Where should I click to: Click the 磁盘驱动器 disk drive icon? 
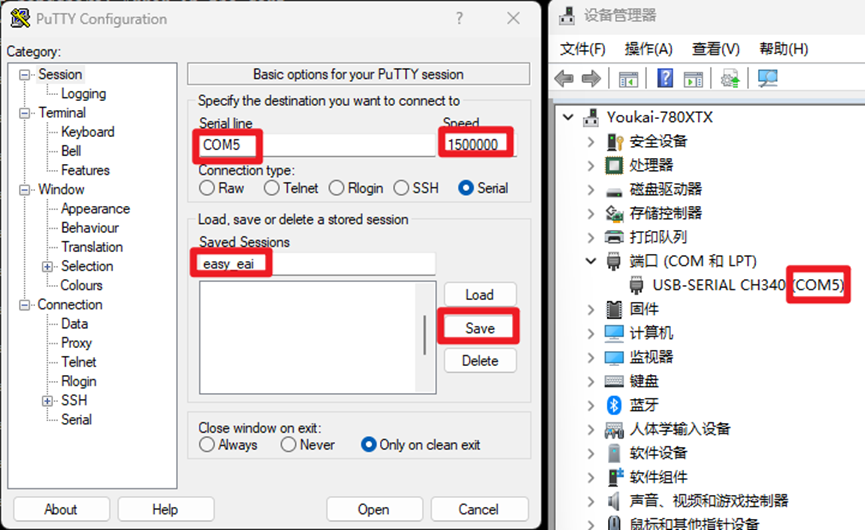click(x=614, y=191)
